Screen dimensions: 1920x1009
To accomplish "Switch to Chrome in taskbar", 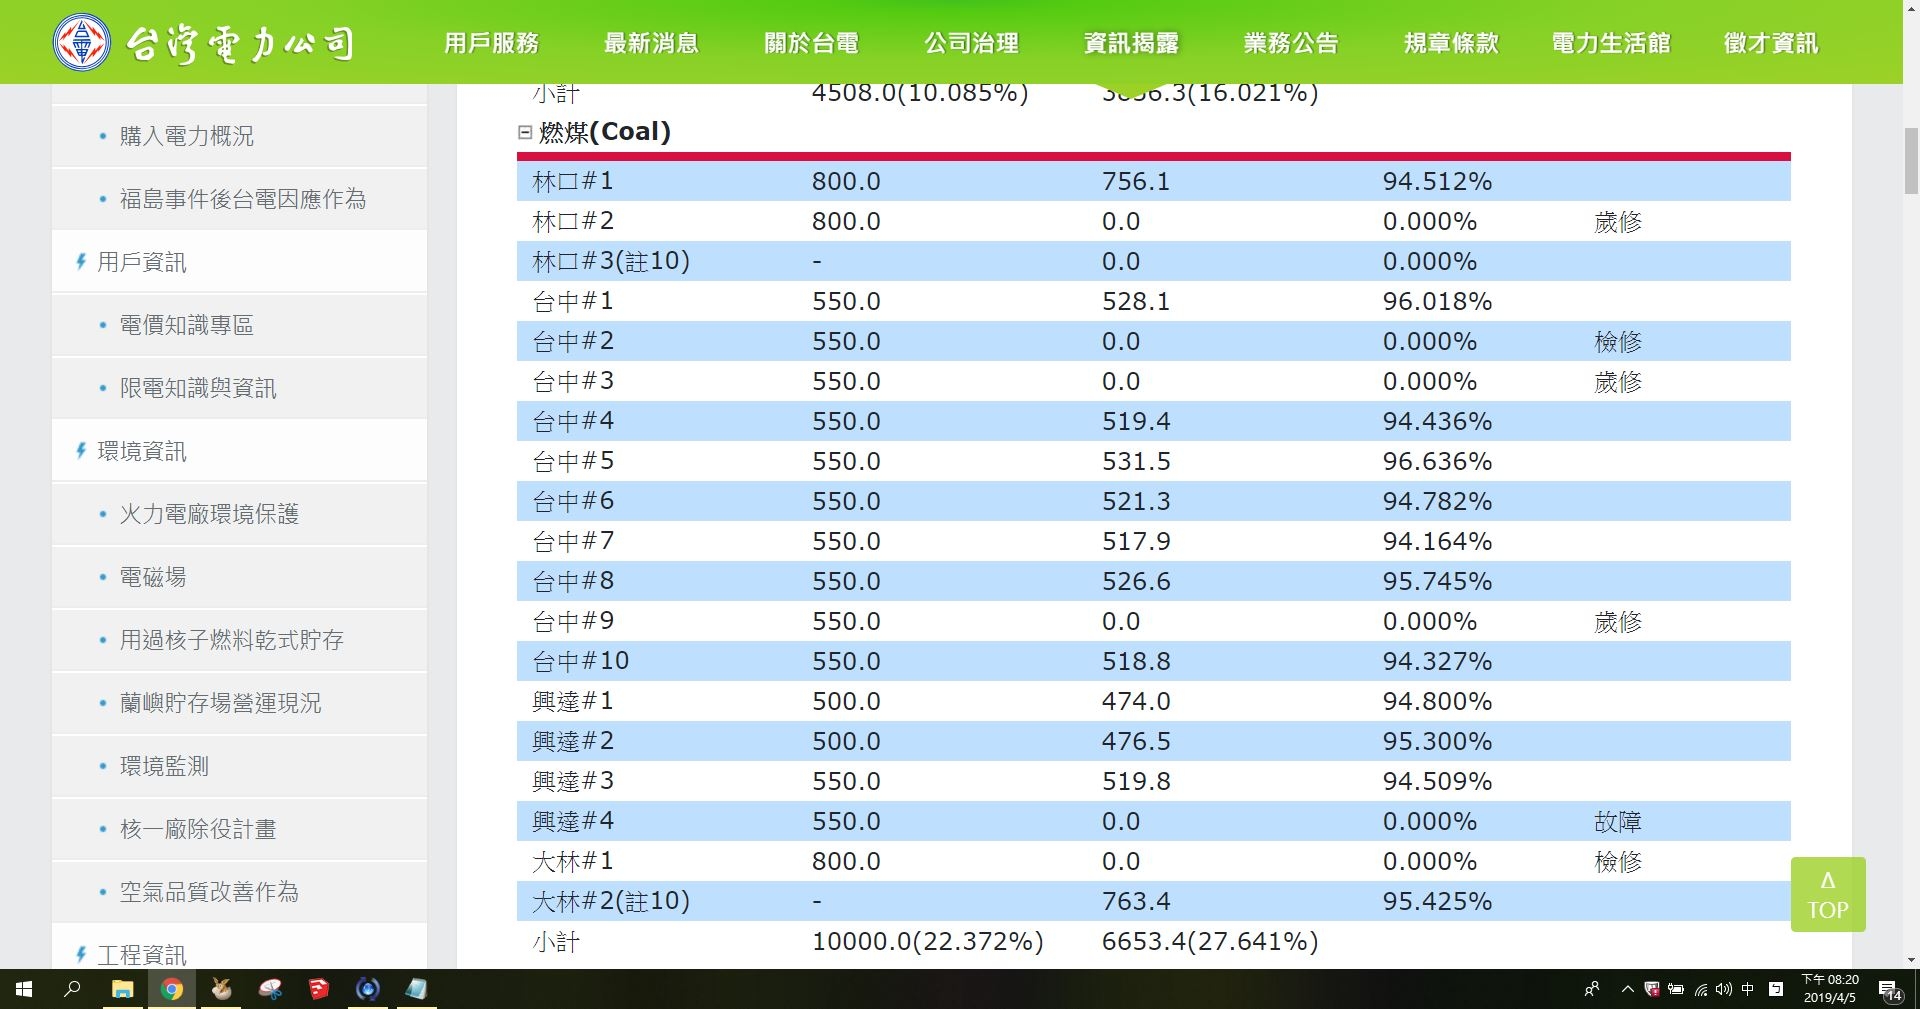I will (172, 989).
